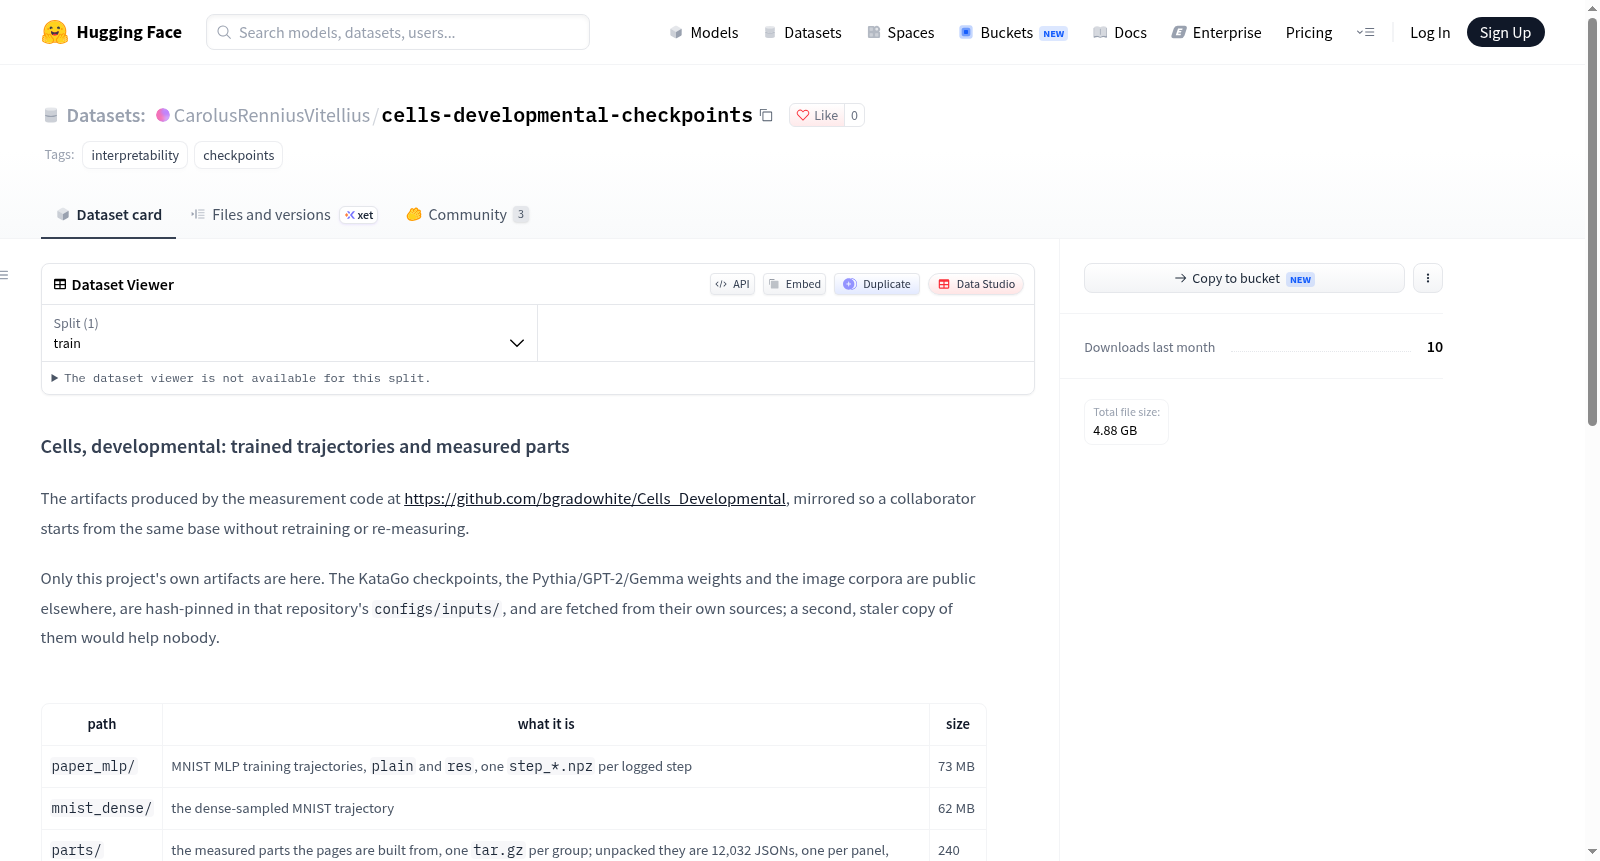This screenshot has width=1600, height=861.
Task: Expand the dataset viewer unavailable message
Action: pos(241,378)
